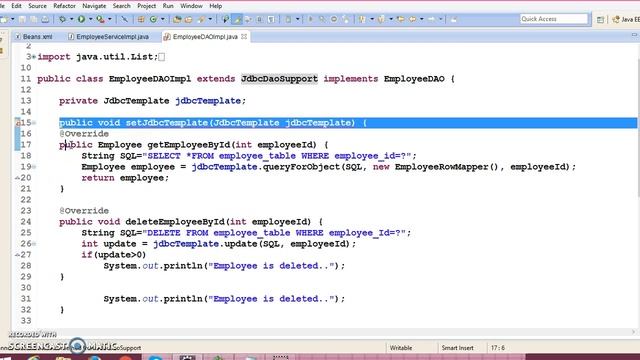Switch to the Java EE perspective

[626, 20]
